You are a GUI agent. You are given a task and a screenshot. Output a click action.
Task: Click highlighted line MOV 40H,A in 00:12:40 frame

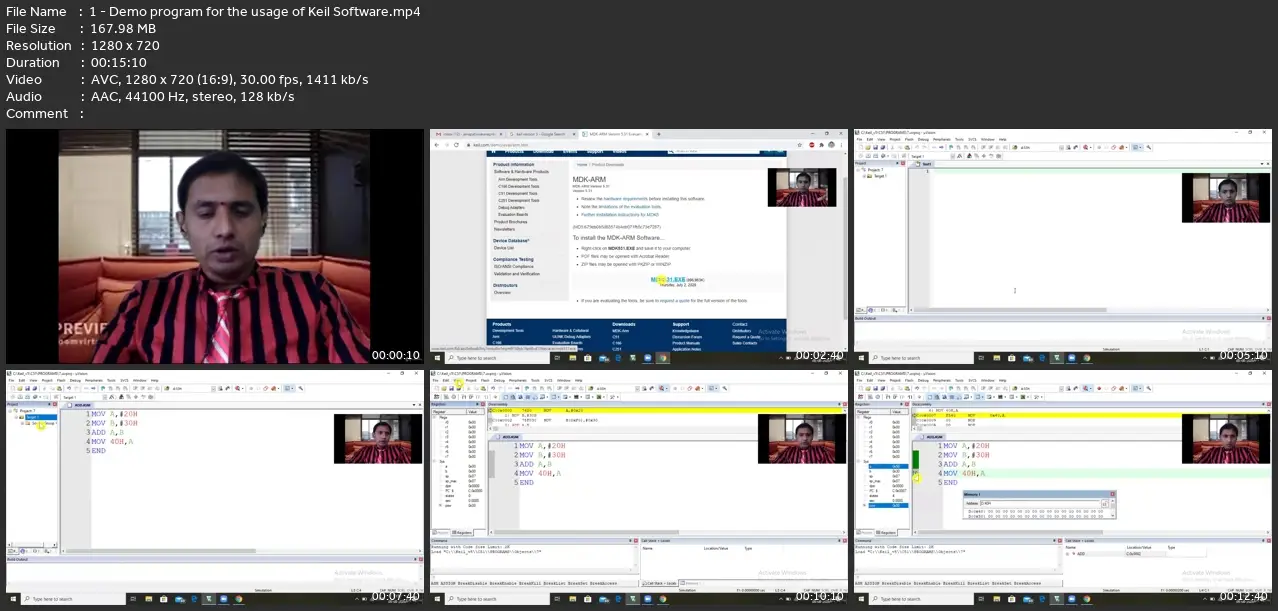(965, 474)
